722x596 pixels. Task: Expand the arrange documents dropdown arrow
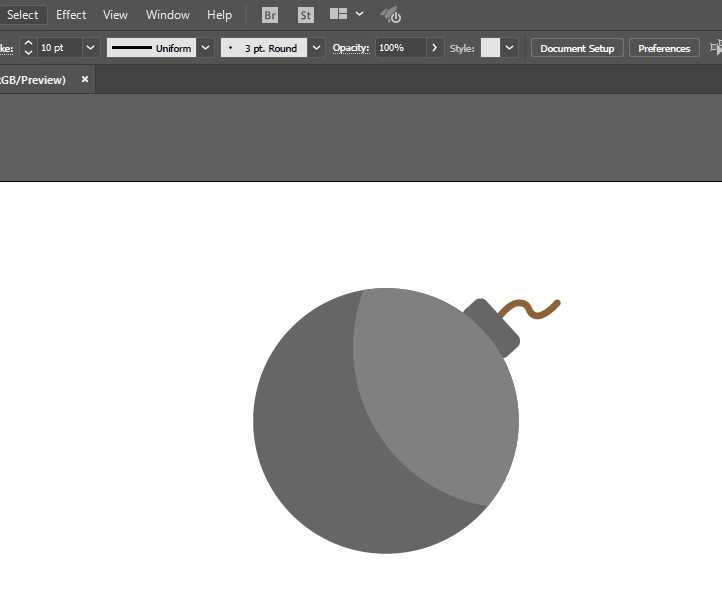pos(360,14)
